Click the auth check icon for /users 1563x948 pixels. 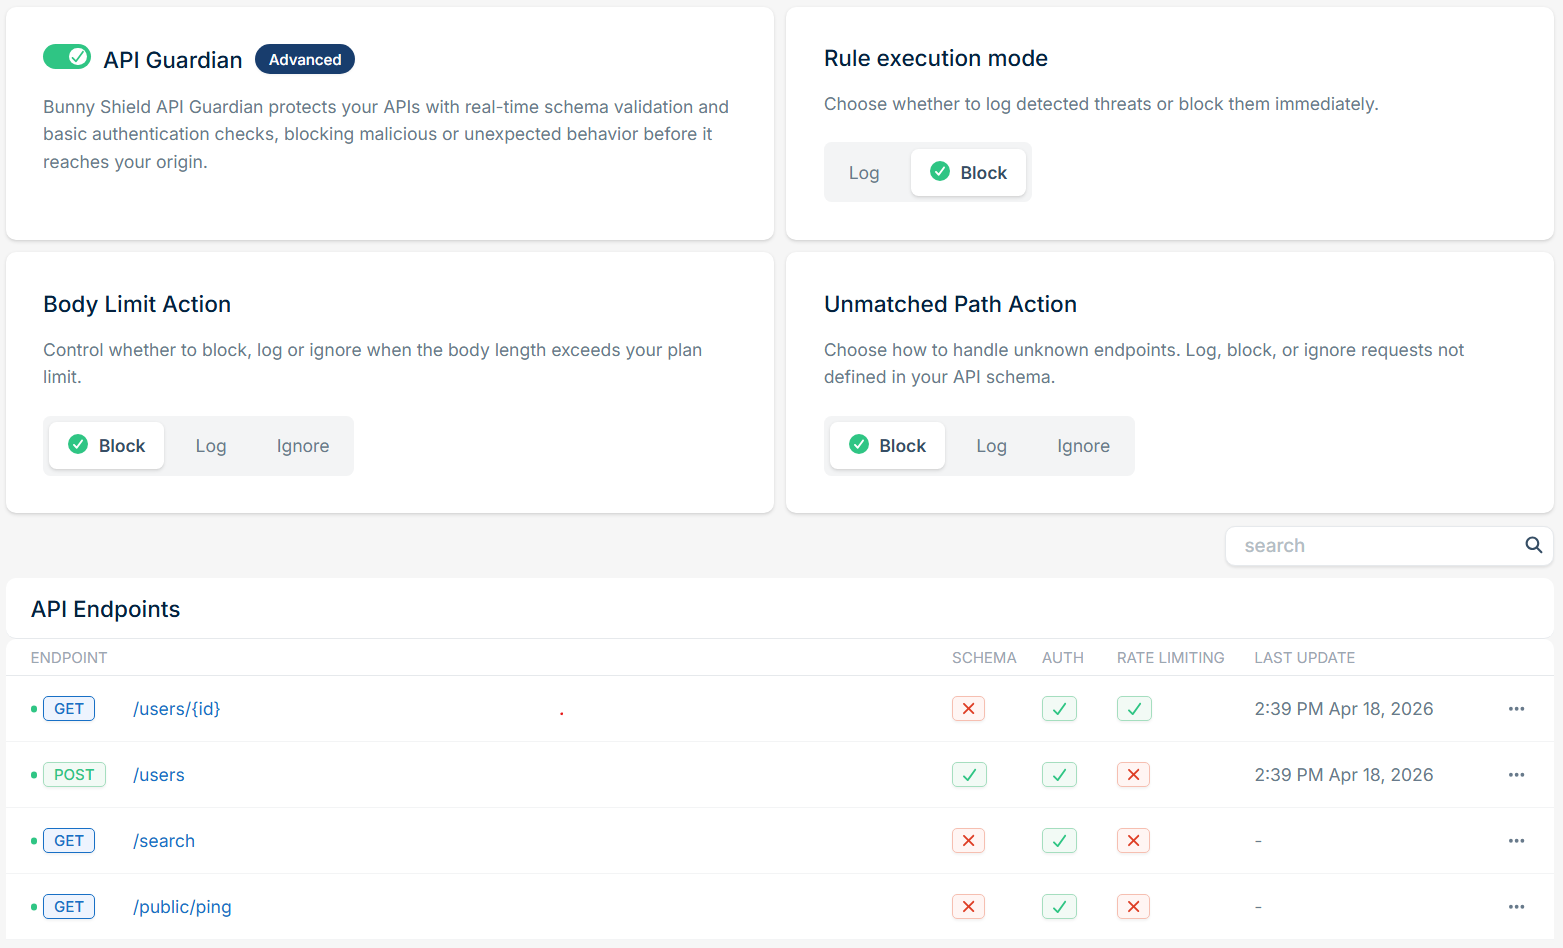[1059, 775]
